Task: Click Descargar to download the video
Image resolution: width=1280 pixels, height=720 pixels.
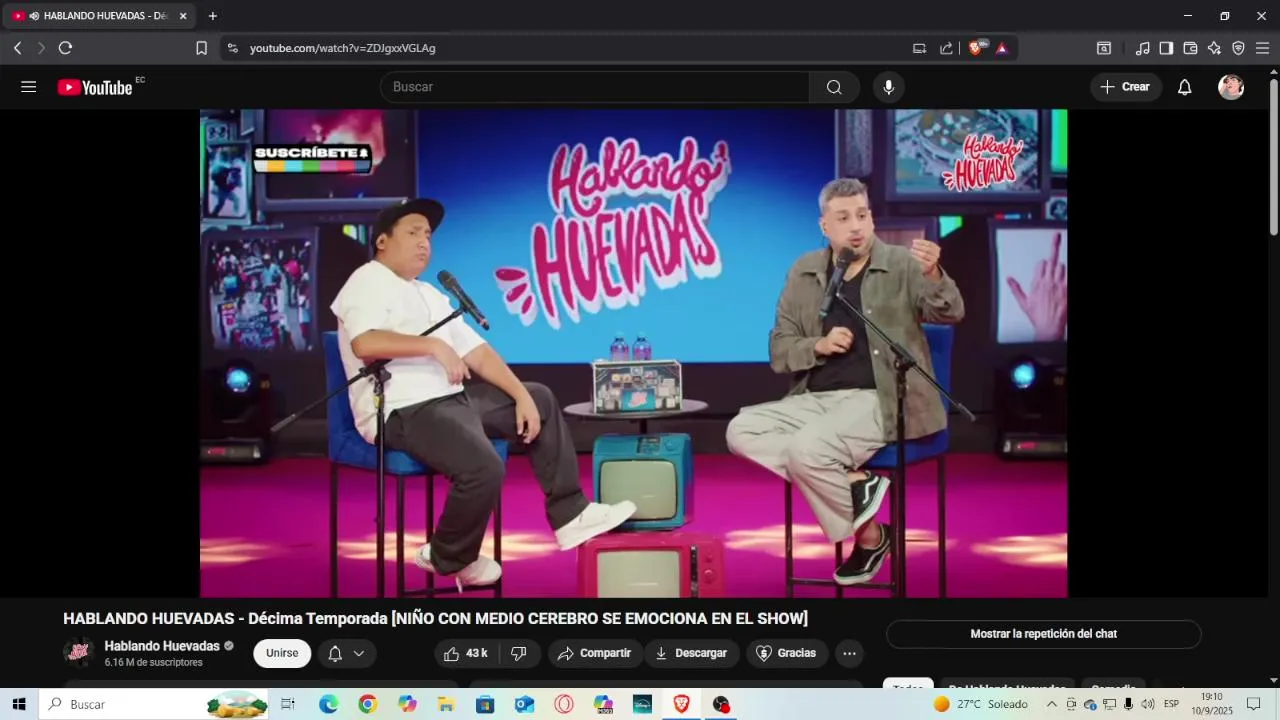Action: click(x=690, y=653)
